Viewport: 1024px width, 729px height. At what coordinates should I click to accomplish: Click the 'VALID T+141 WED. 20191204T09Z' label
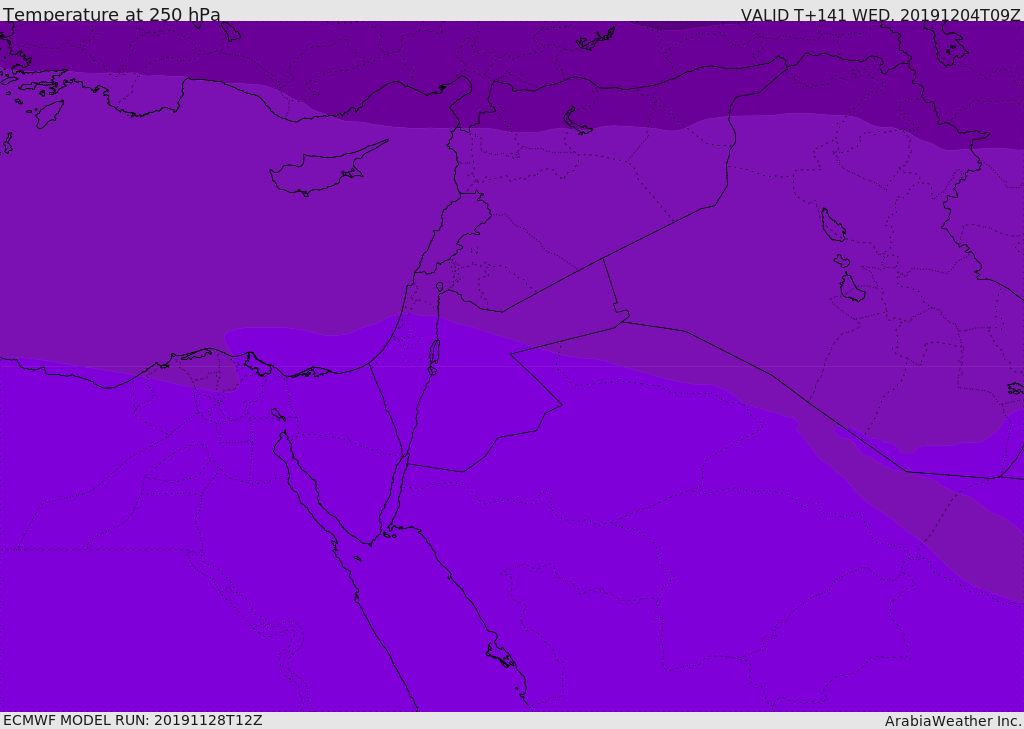(880, 15)
